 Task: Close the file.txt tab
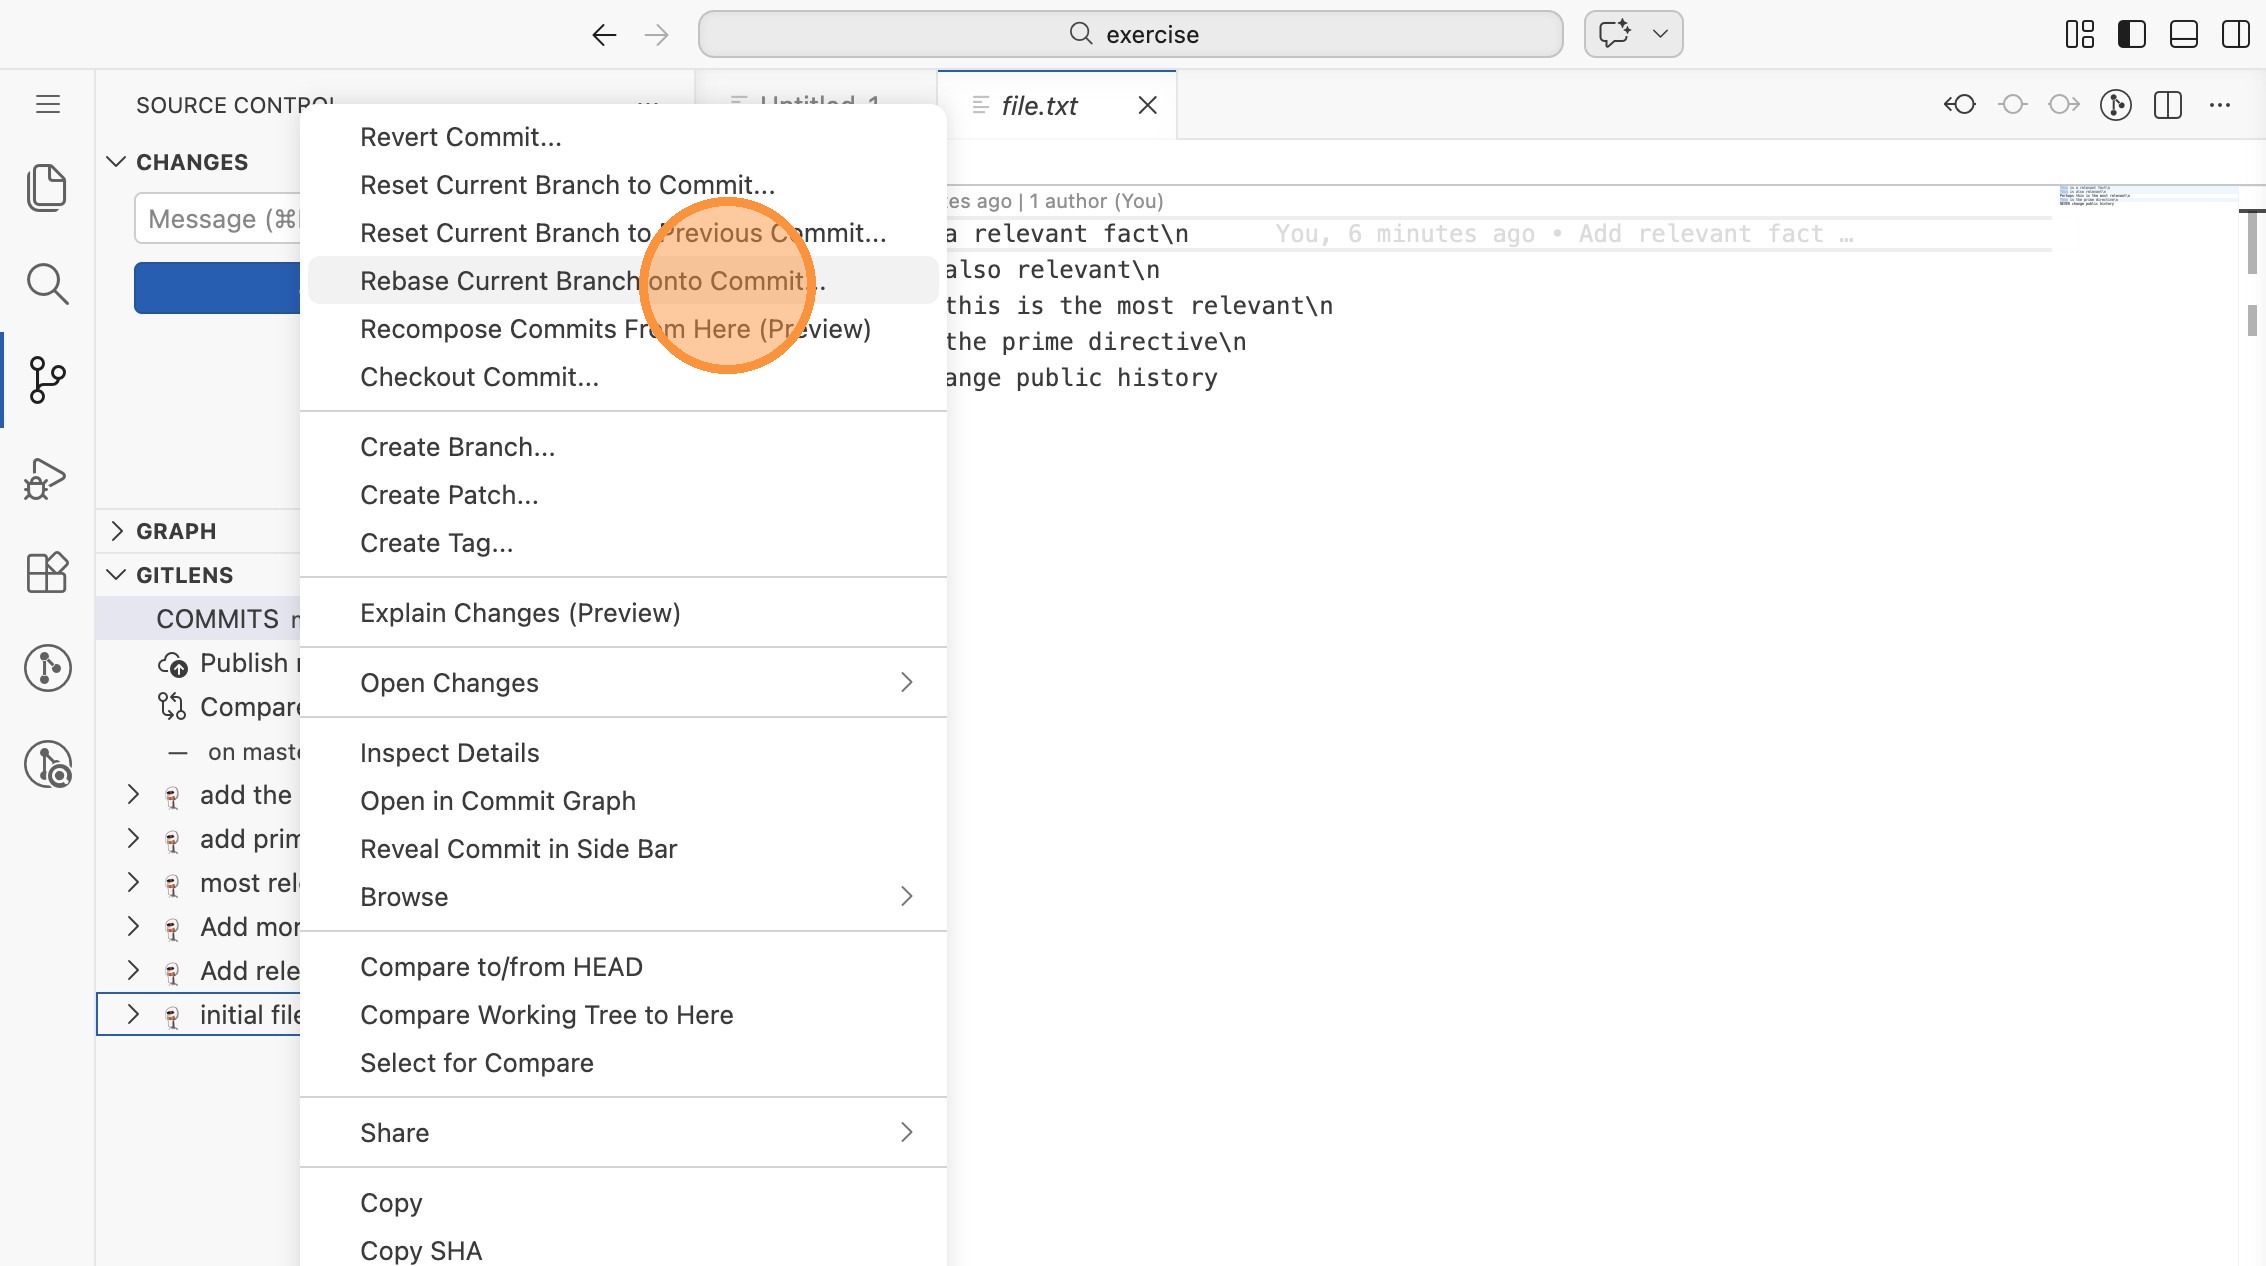pos(1147,105)
